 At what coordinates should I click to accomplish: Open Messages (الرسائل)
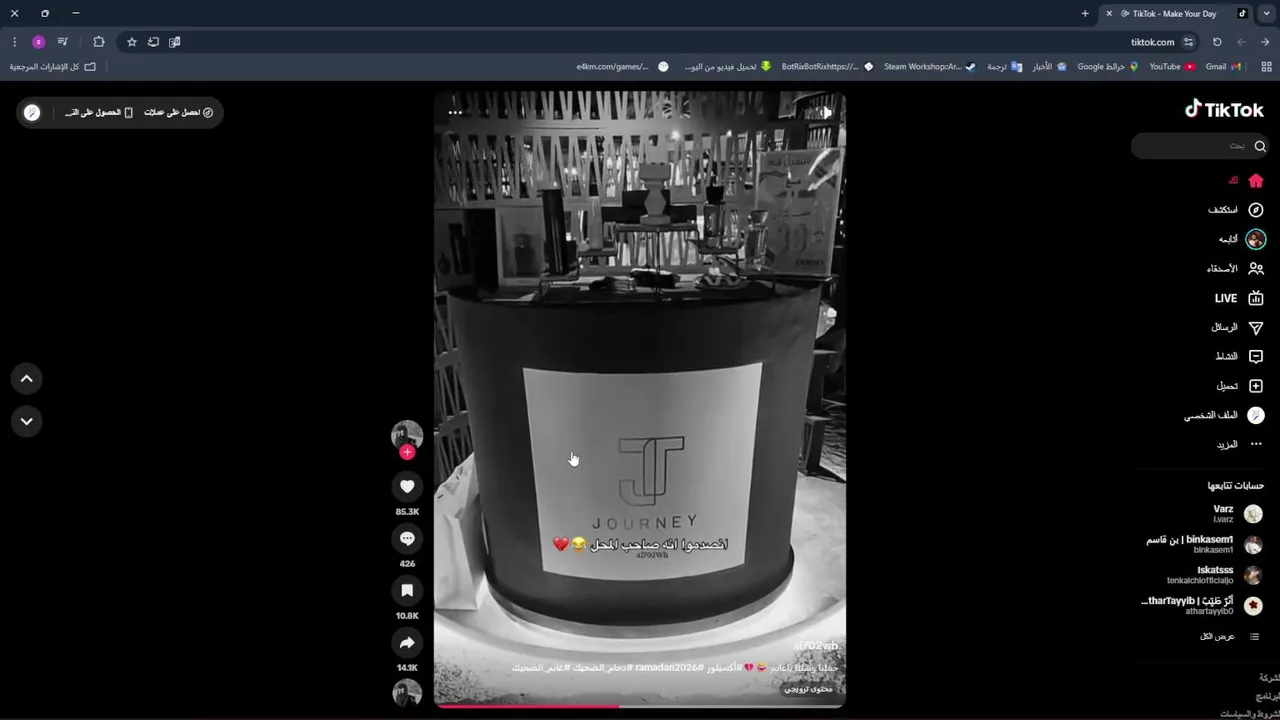[x=1238, y=327]
